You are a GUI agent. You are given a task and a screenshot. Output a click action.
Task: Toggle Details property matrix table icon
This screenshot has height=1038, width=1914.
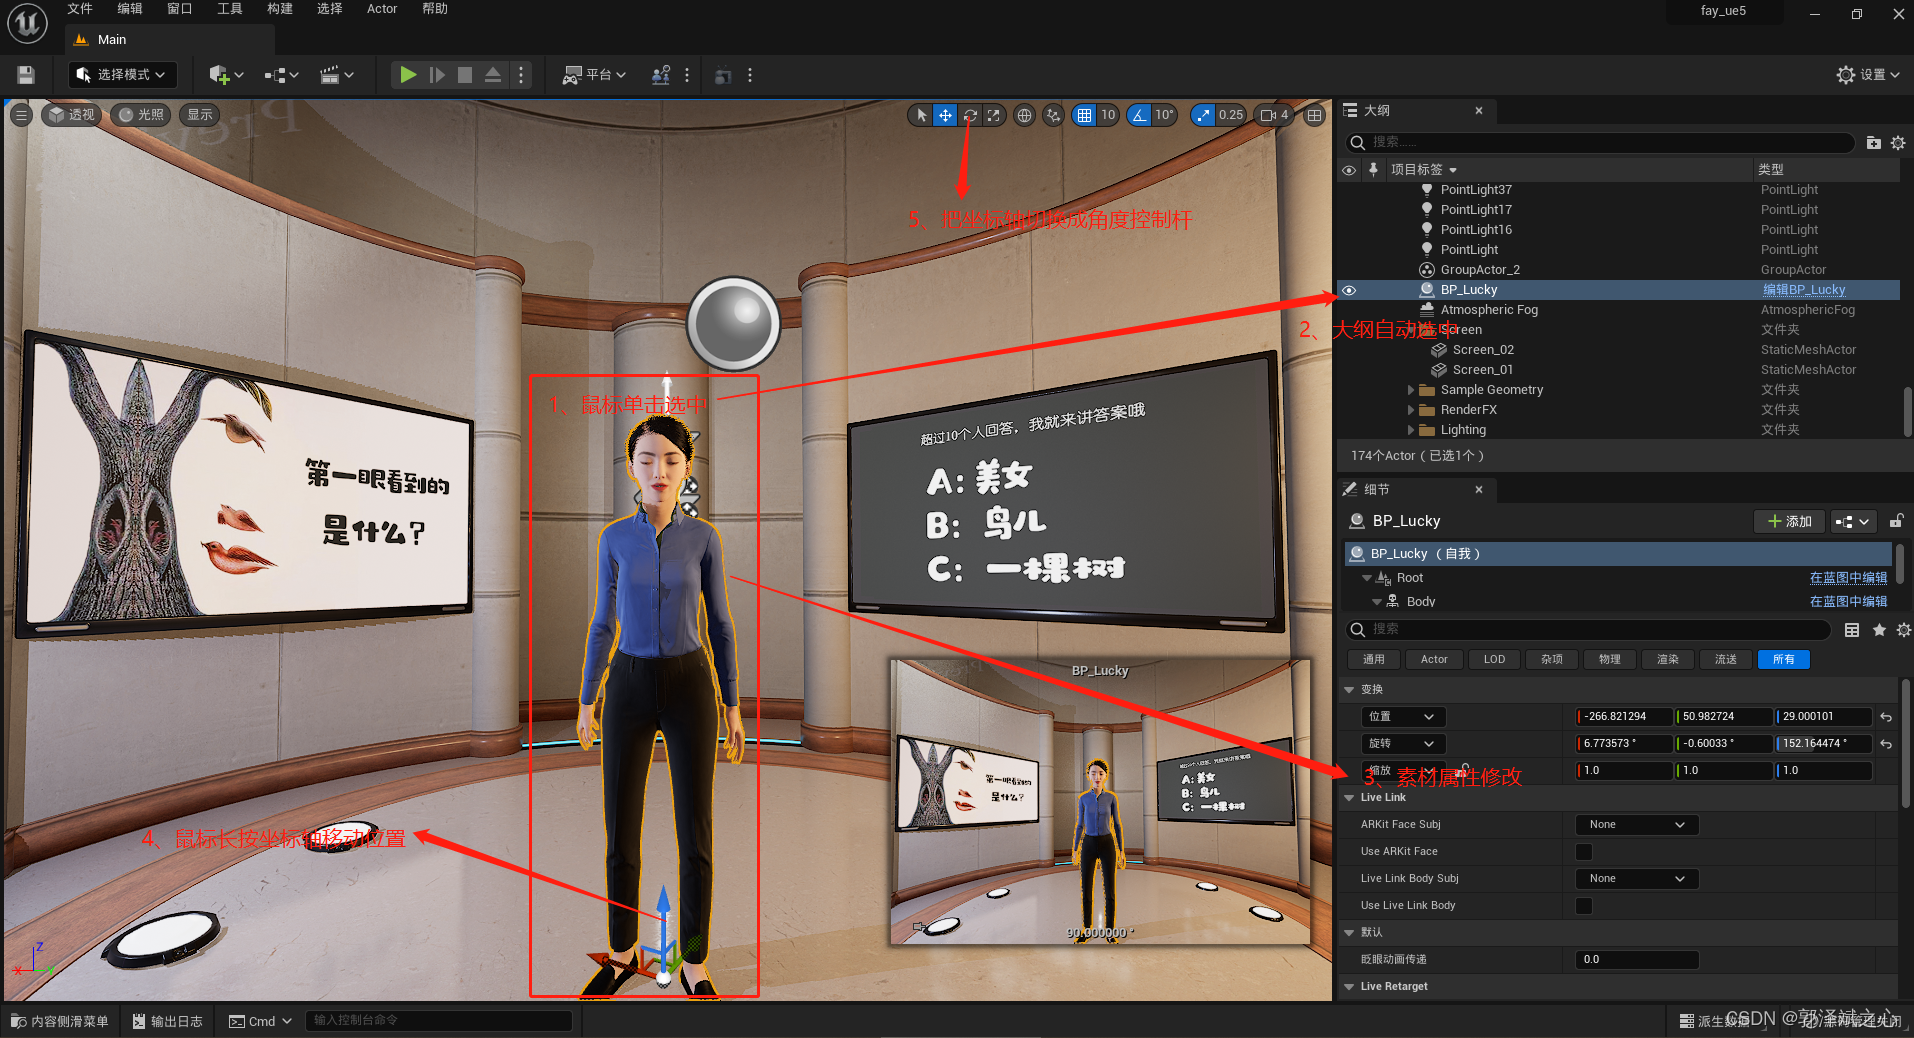(1852, 630)
